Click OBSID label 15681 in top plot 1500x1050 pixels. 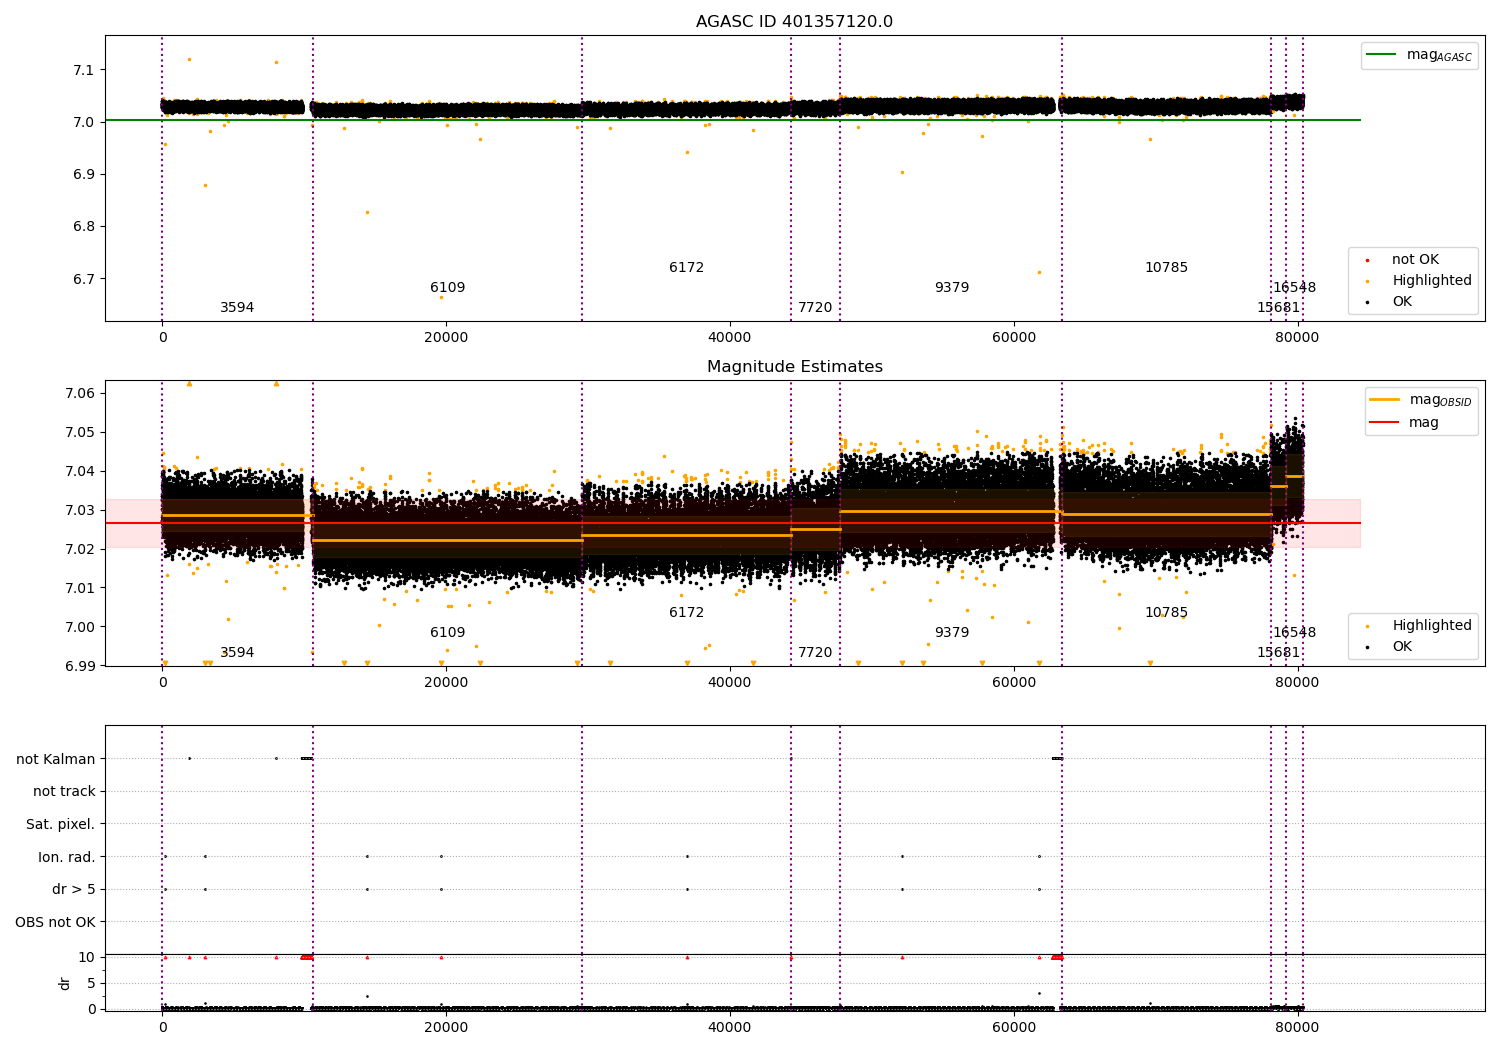tap(1278, 308)
